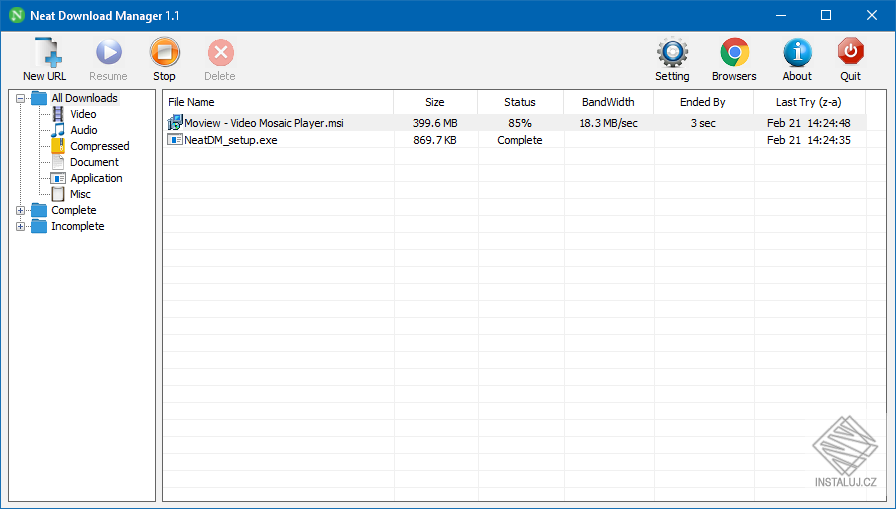Screen dimensions: 896x509
Task: Select the NeatDM_setup.exe download entry
Action: coord(230,140)
